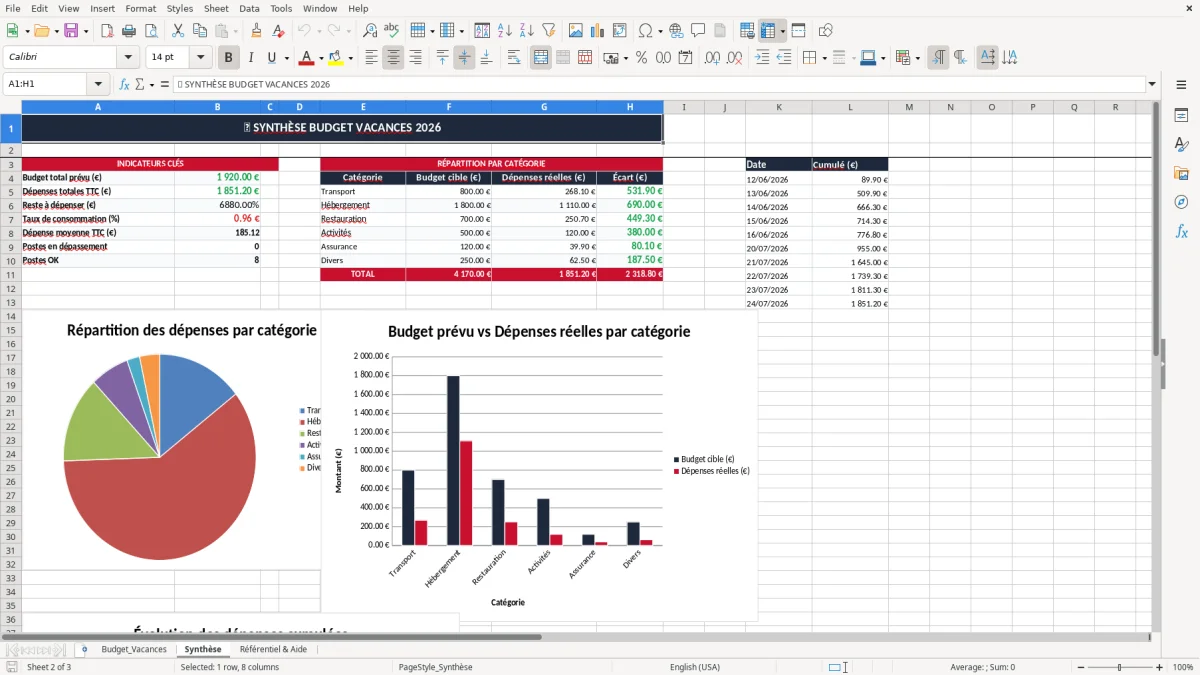Open the Function Wizard fx icon
The image size is (1200, 675).
tap(125, 84)
